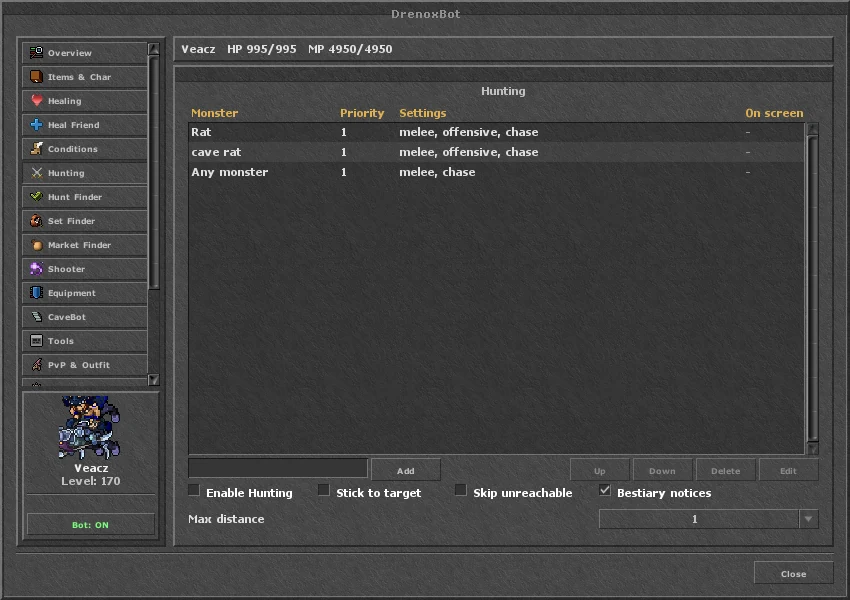Click the Tools icon

click(x=36, y=340)
